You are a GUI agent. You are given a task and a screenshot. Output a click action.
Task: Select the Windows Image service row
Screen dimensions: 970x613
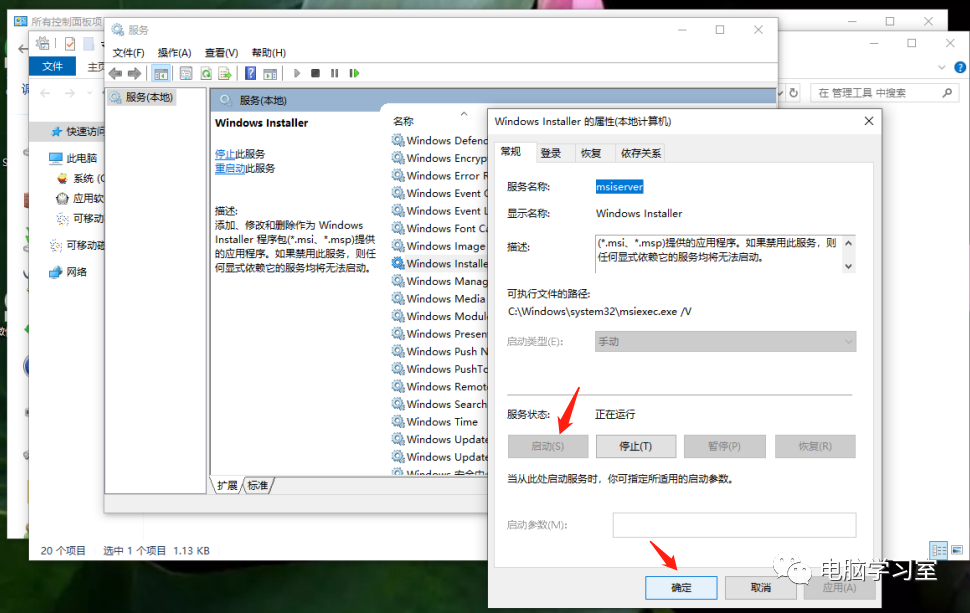440,246
